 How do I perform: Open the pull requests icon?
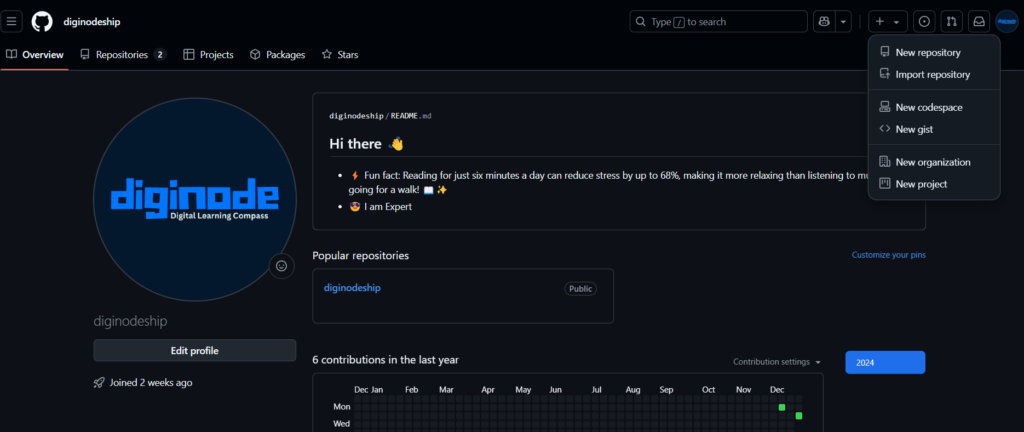[x=951, y=21]
